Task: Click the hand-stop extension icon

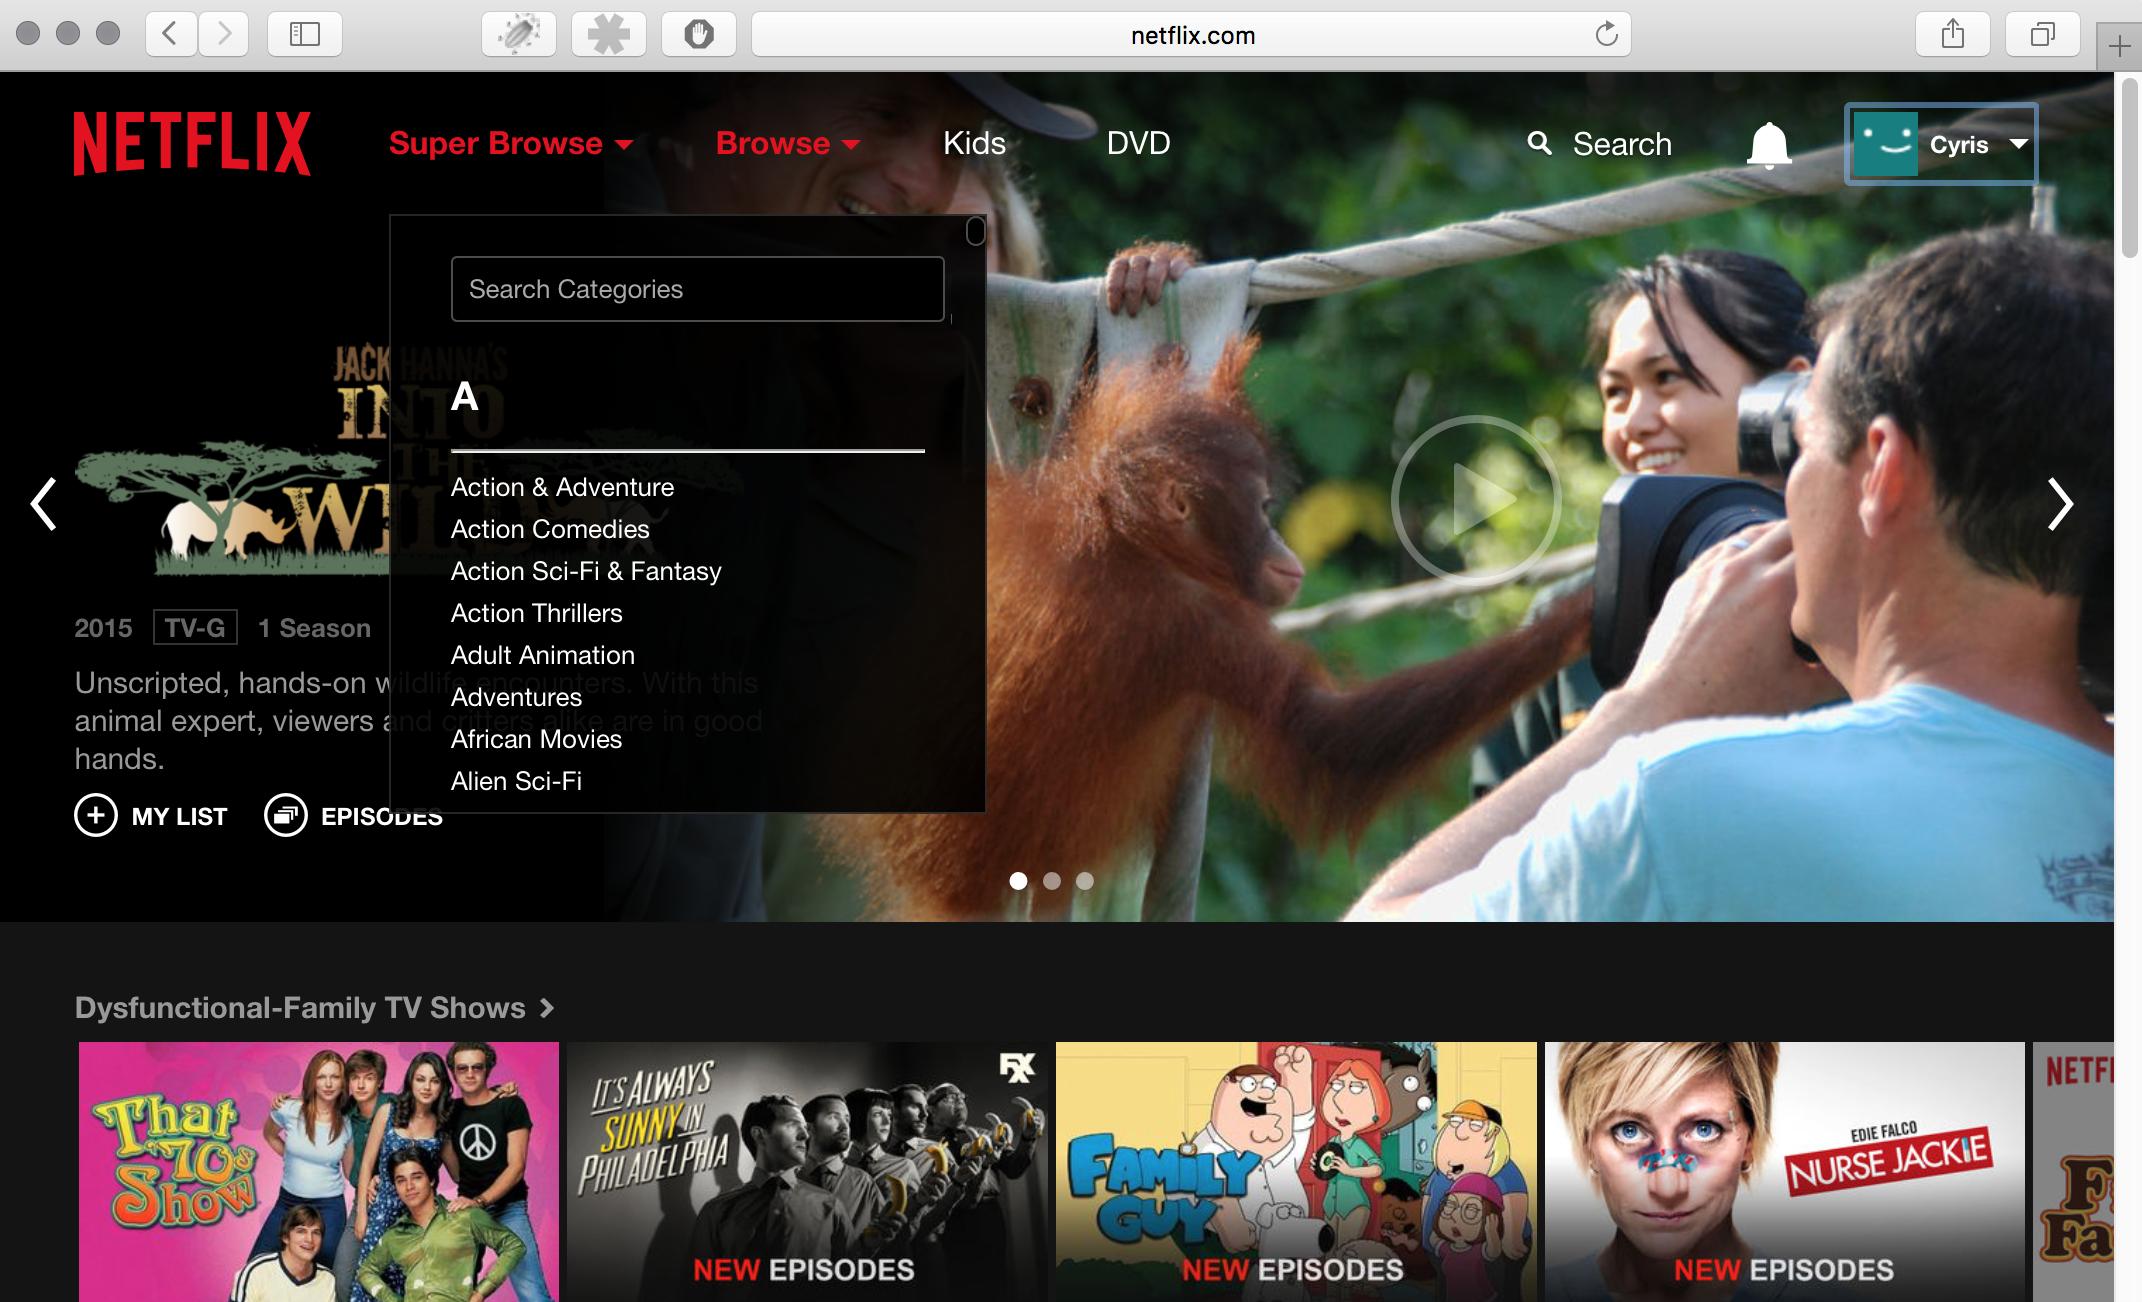Action: tap(699, 35)
